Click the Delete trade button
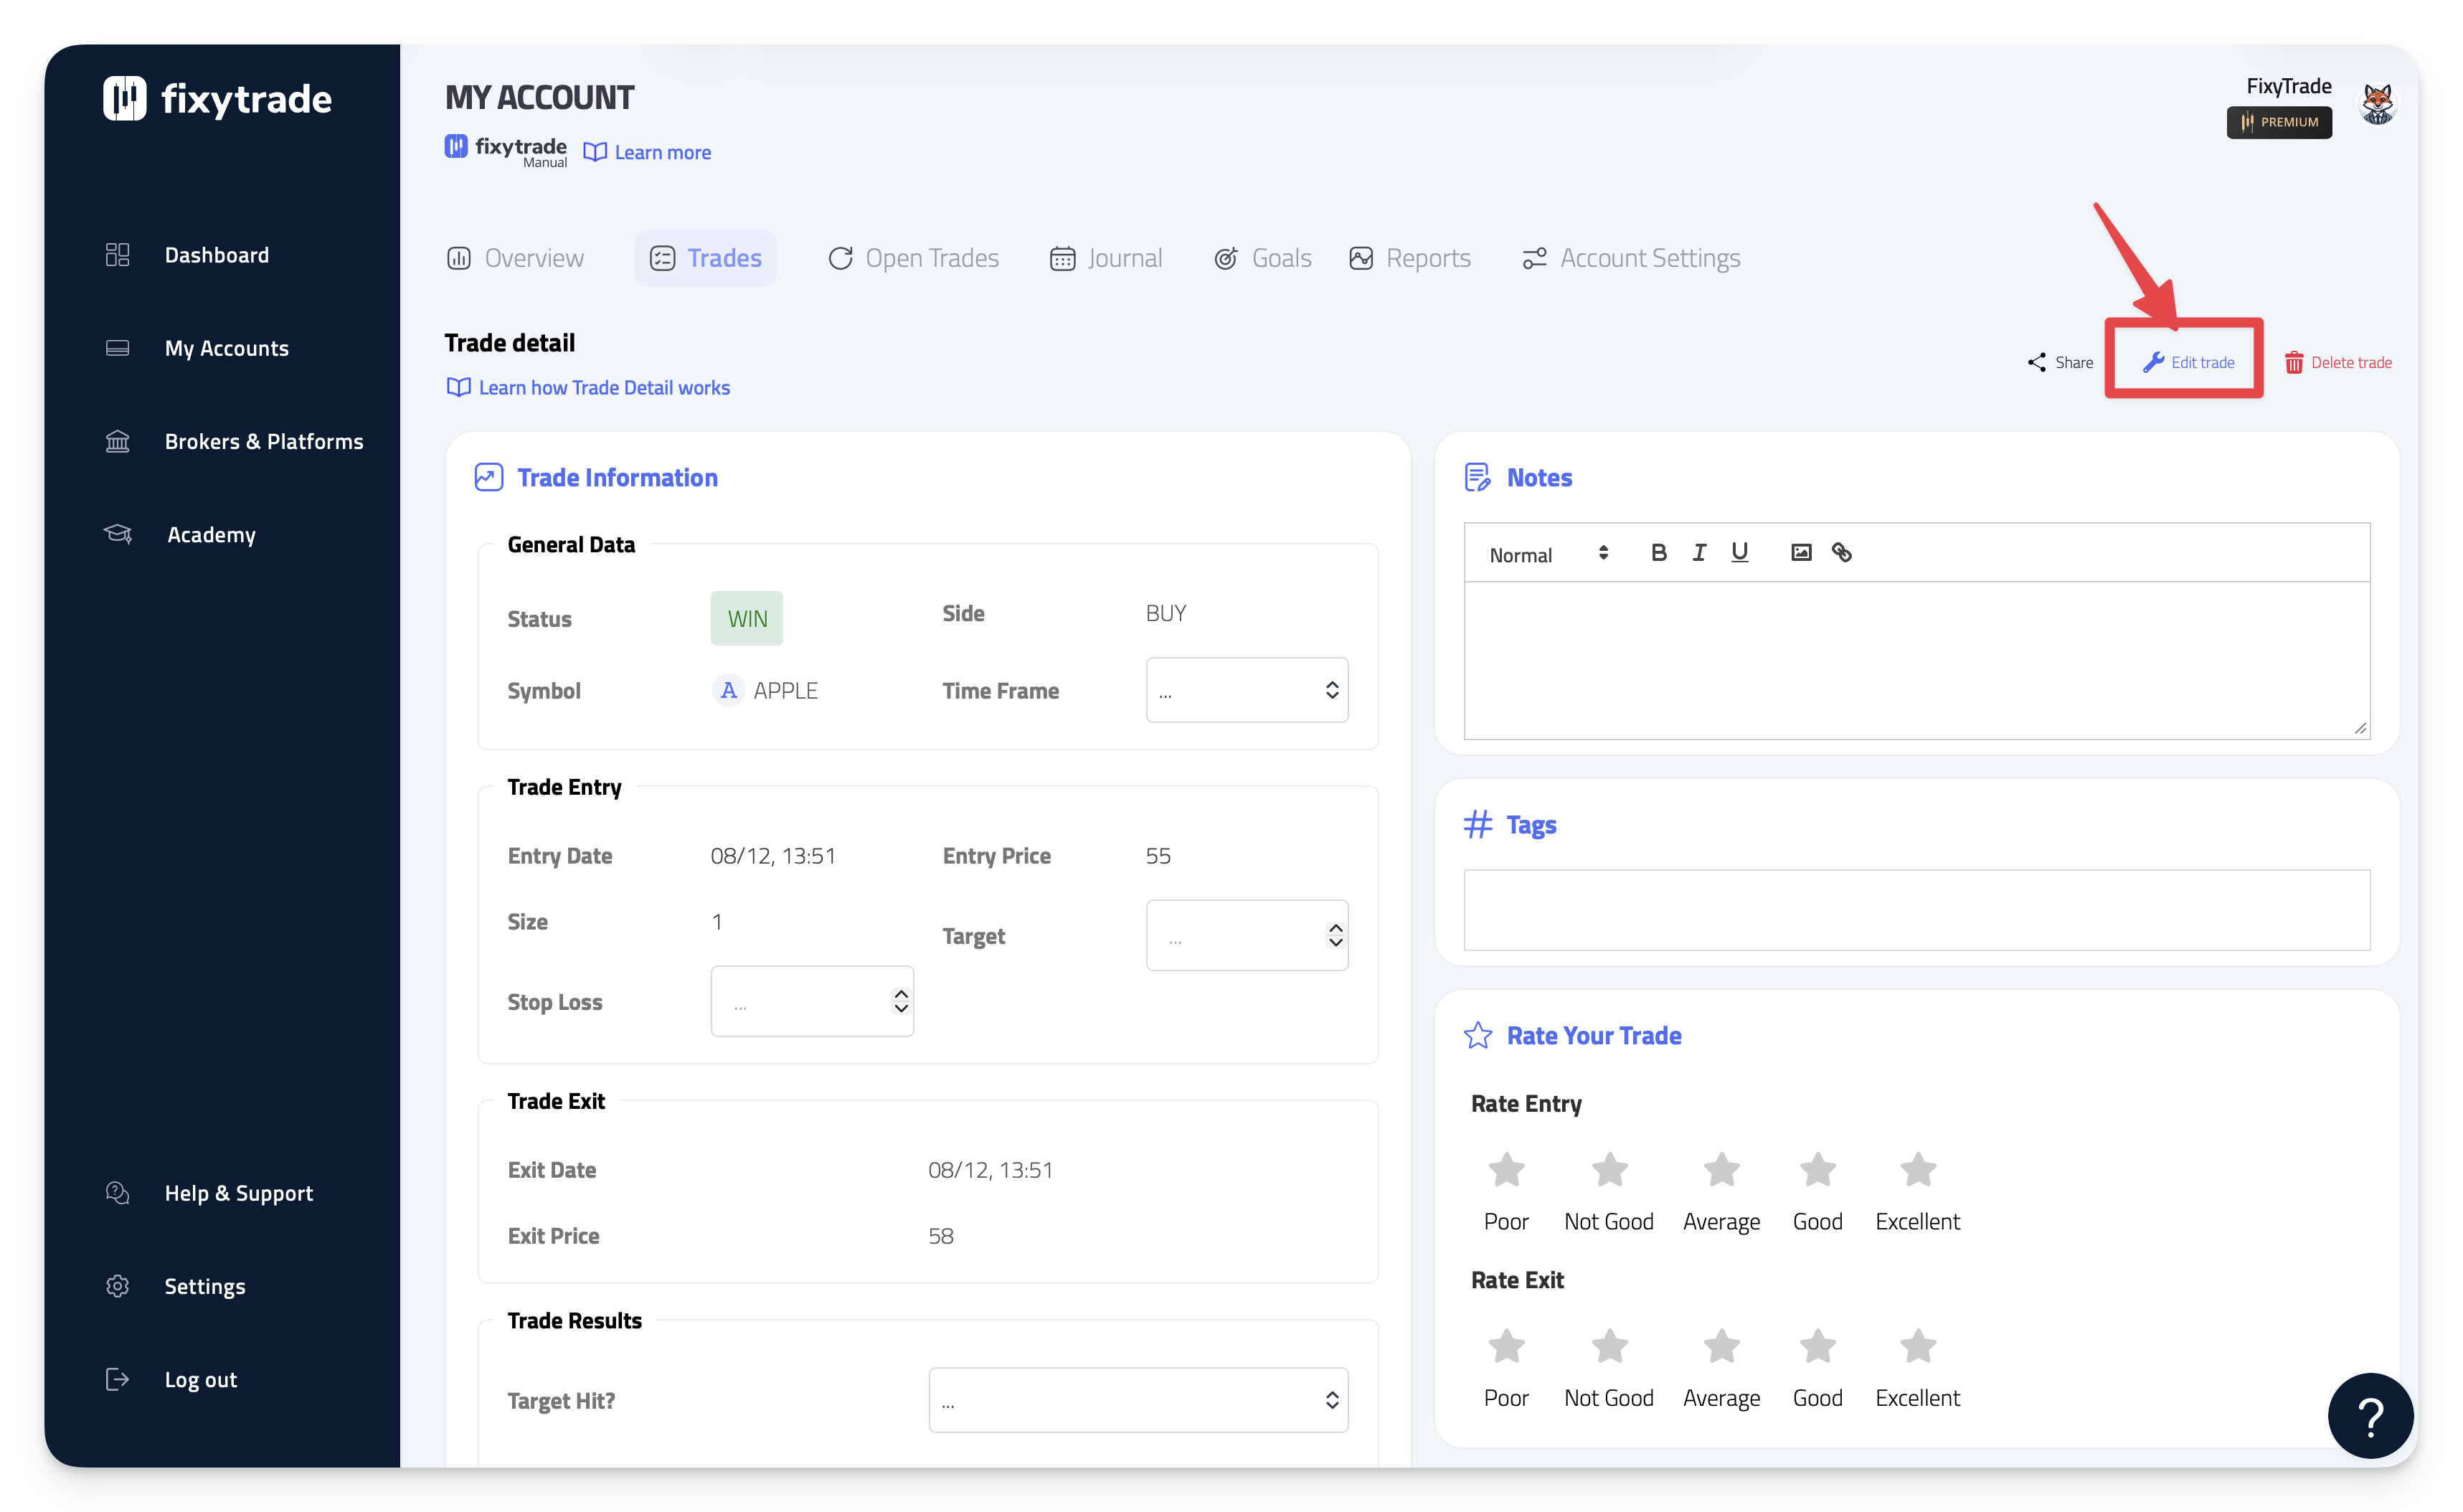2463x1512 pixels. click(2338, 363)
